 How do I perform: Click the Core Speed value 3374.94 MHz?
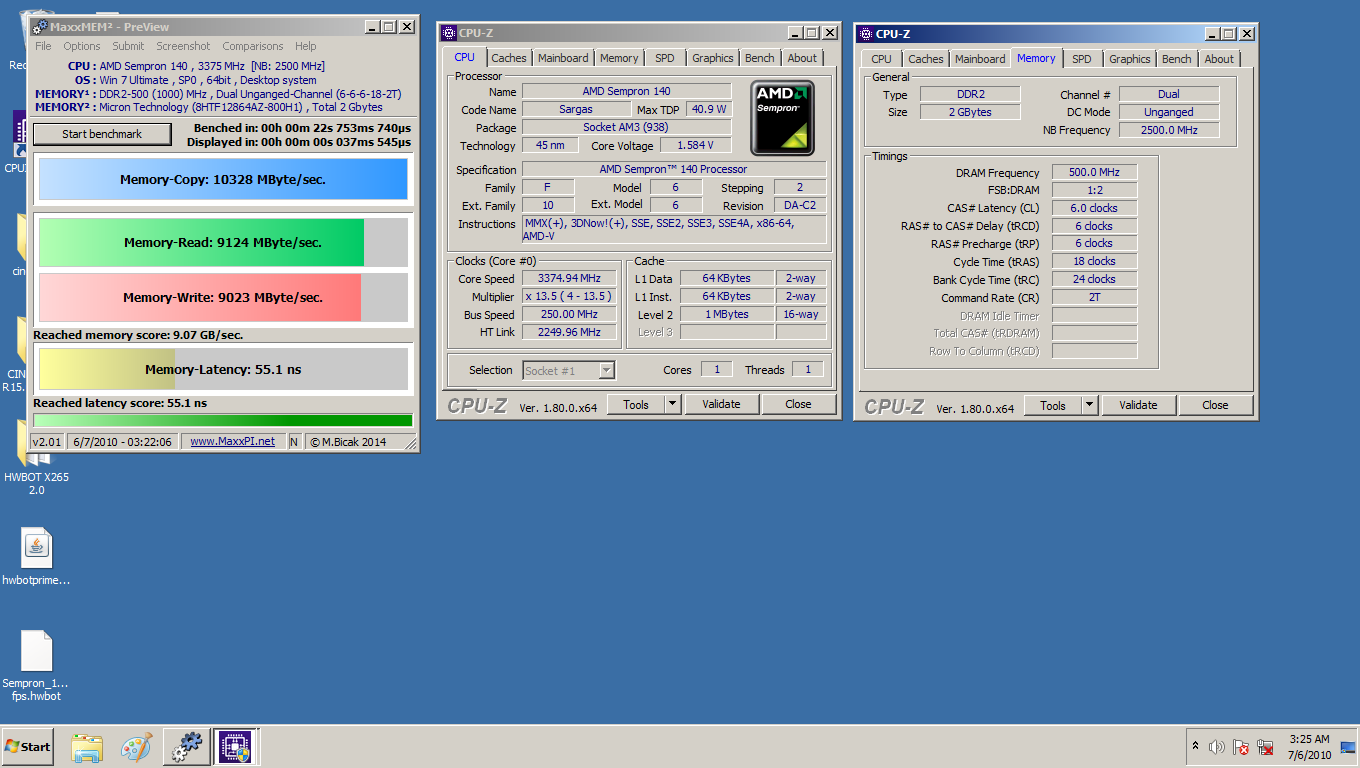click(x=569, y=279)
